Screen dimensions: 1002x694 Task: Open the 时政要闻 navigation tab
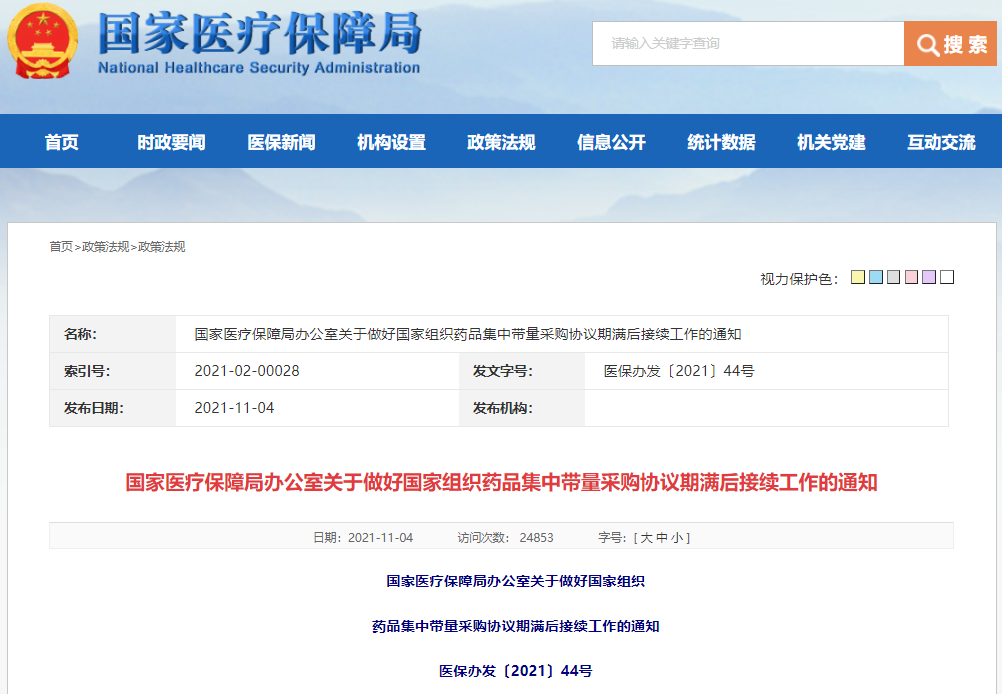click(171, 142)
